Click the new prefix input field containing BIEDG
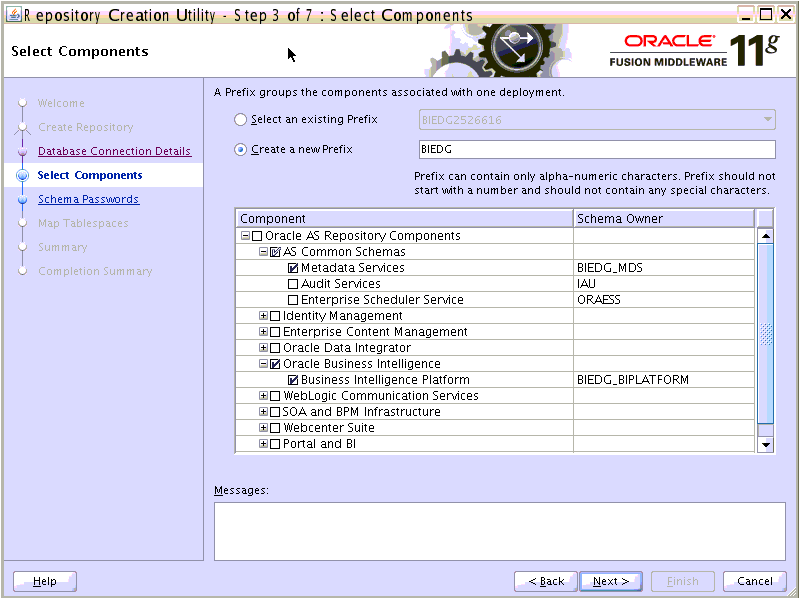Image resolution: width=799 pixels, height=598 pixels. [x=597, y=149]
